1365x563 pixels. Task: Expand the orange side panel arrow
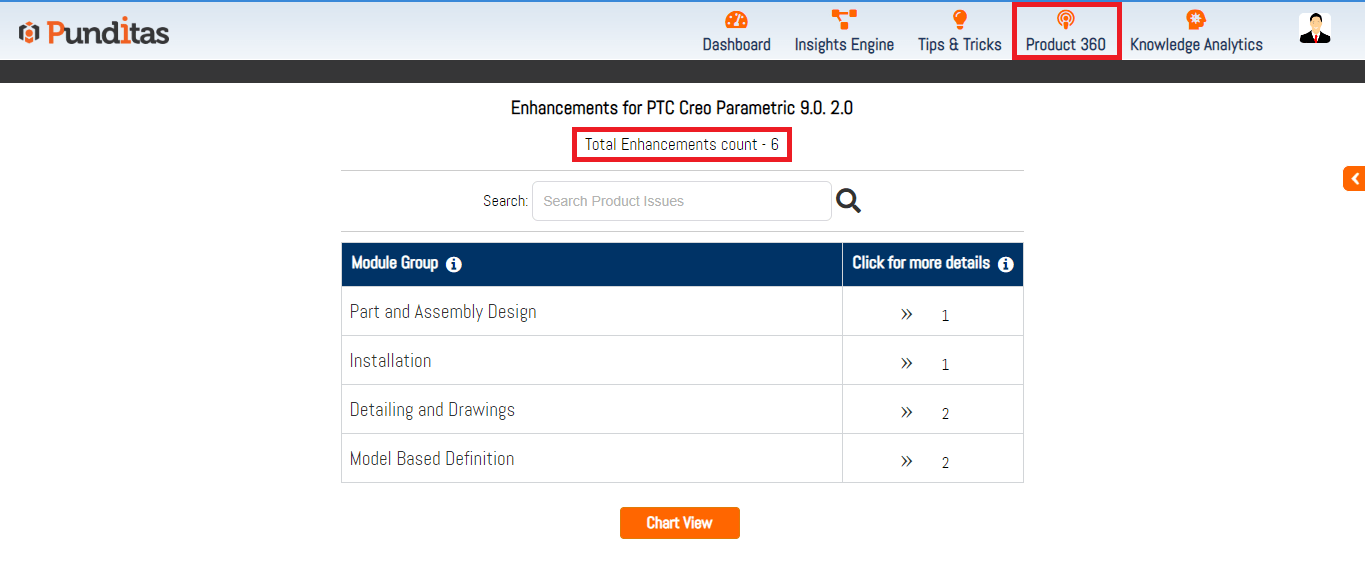point(1354,179)
